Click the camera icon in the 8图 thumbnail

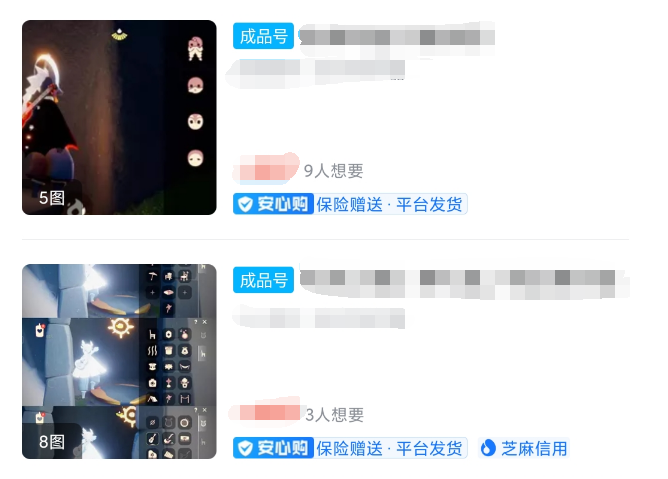153,383
